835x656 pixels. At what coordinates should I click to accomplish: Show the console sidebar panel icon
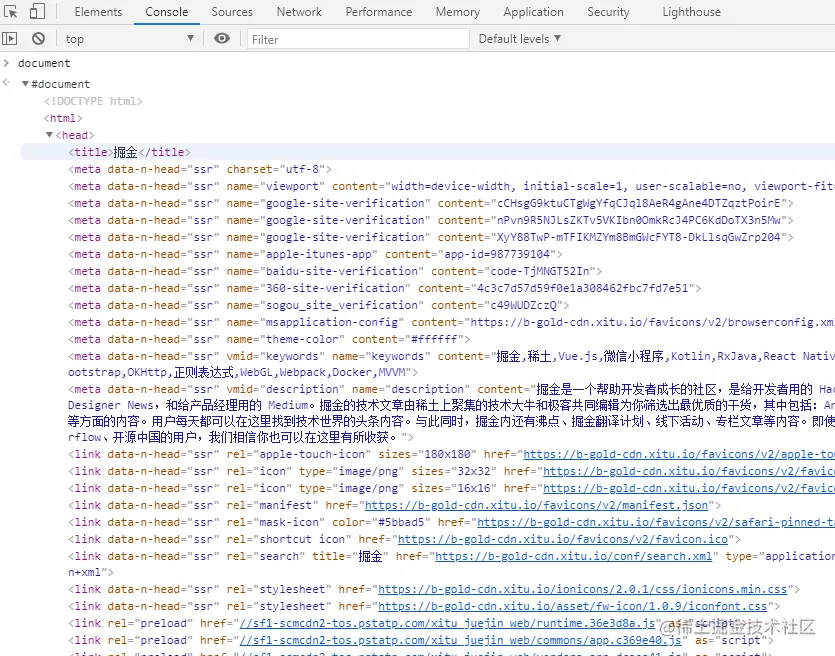pos(10,38)
